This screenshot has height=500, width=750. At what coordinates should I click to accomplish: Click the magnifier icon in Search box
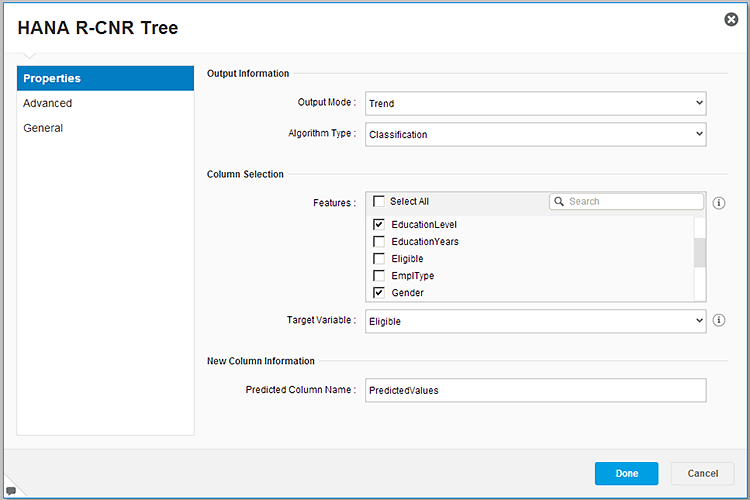(559, 201)
